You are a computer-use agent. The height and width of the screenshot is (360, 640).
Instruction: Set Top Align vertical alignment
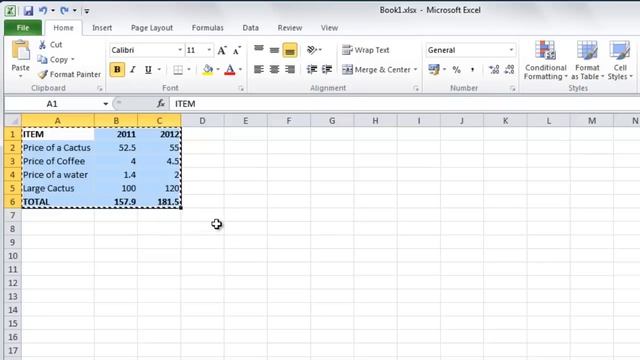[x=259, y=50]
